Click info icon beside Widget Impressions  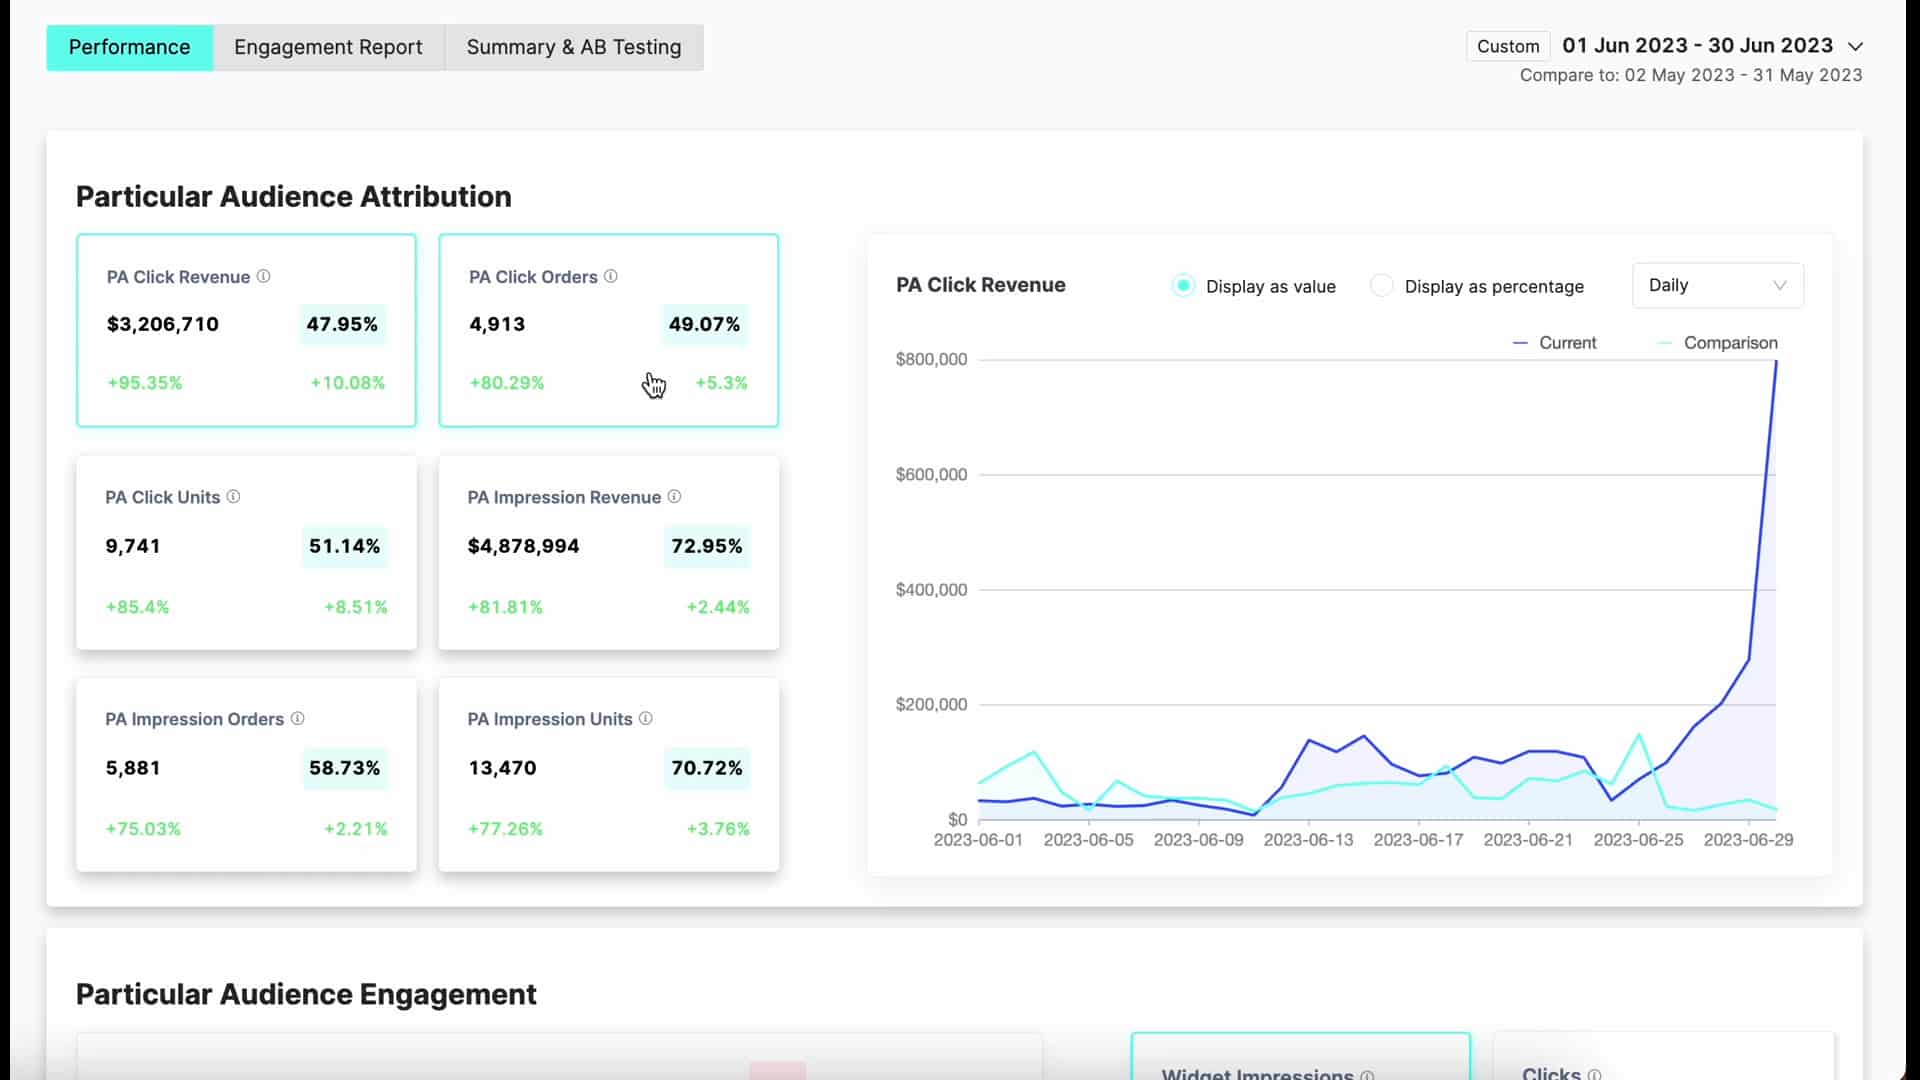pos(1367,1075)
